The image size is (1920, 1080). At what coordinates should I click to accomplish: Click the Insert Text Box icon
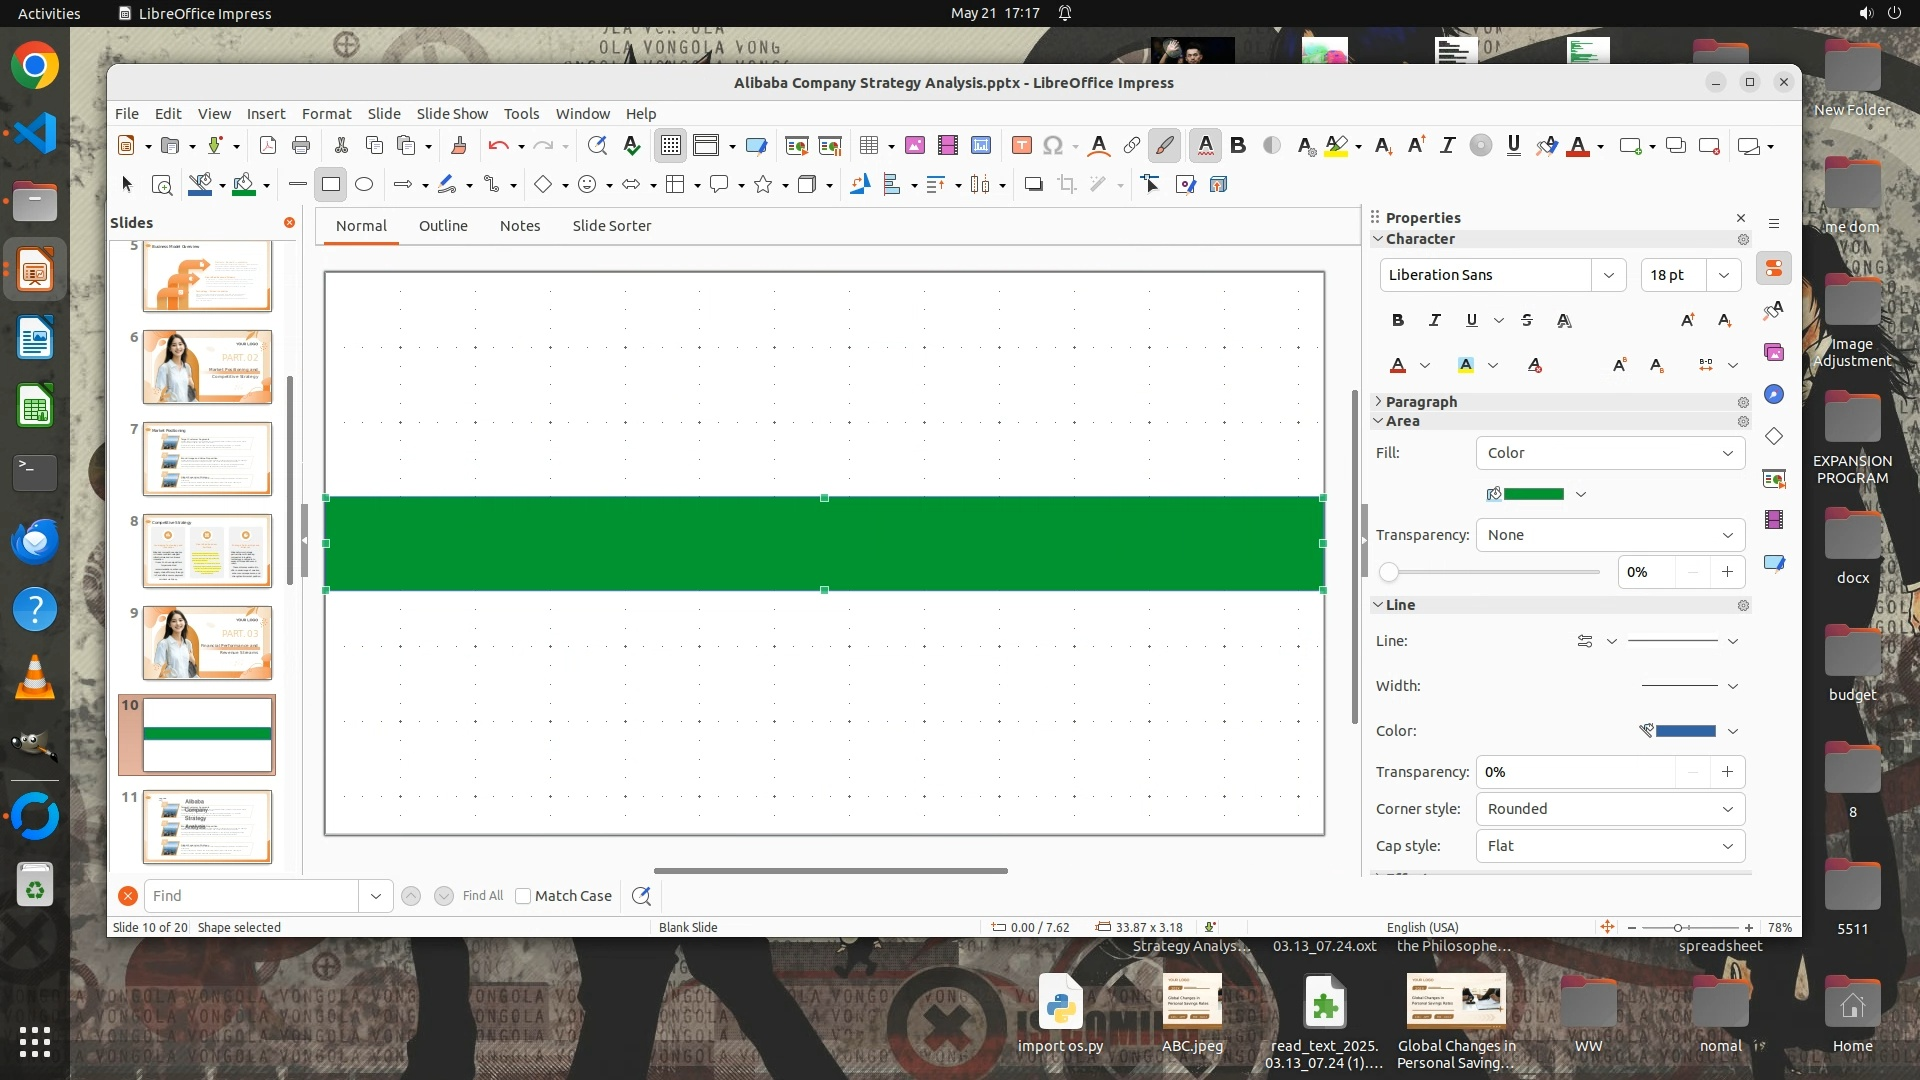[x=1021, y=146]
